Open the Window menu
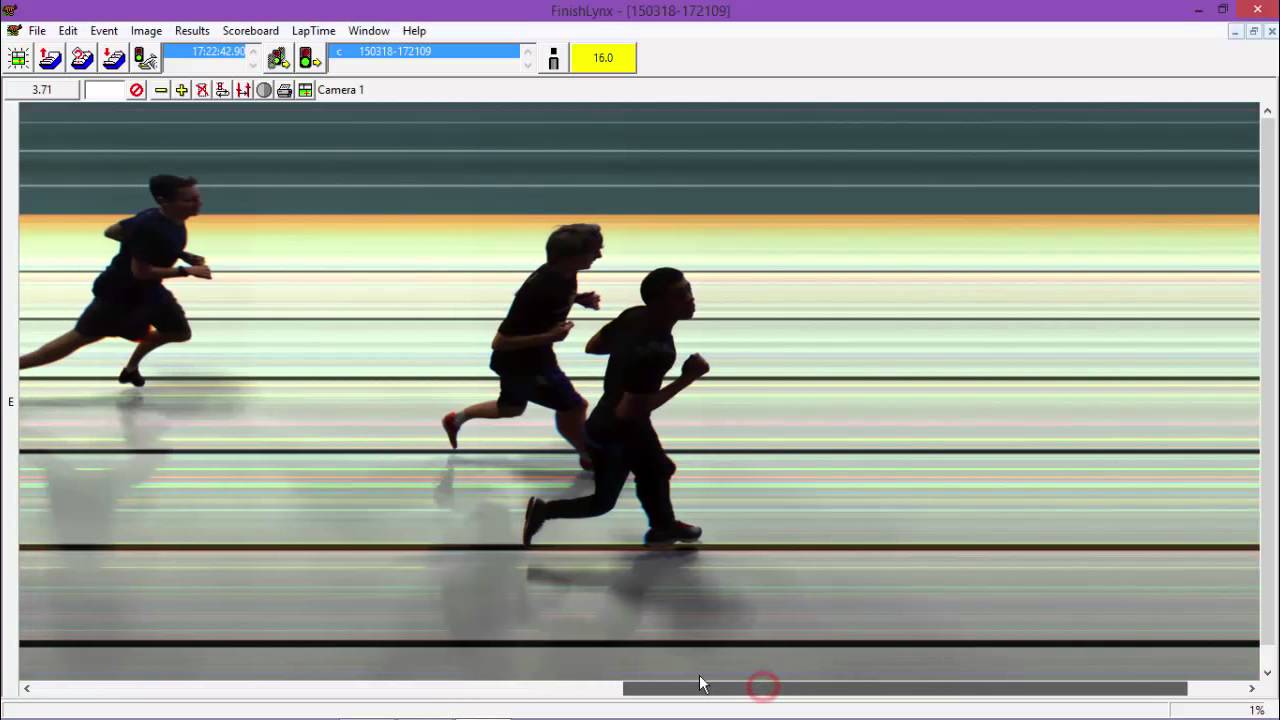The width and height of the screenshot is (1280, 720). [x=369, y=31]
